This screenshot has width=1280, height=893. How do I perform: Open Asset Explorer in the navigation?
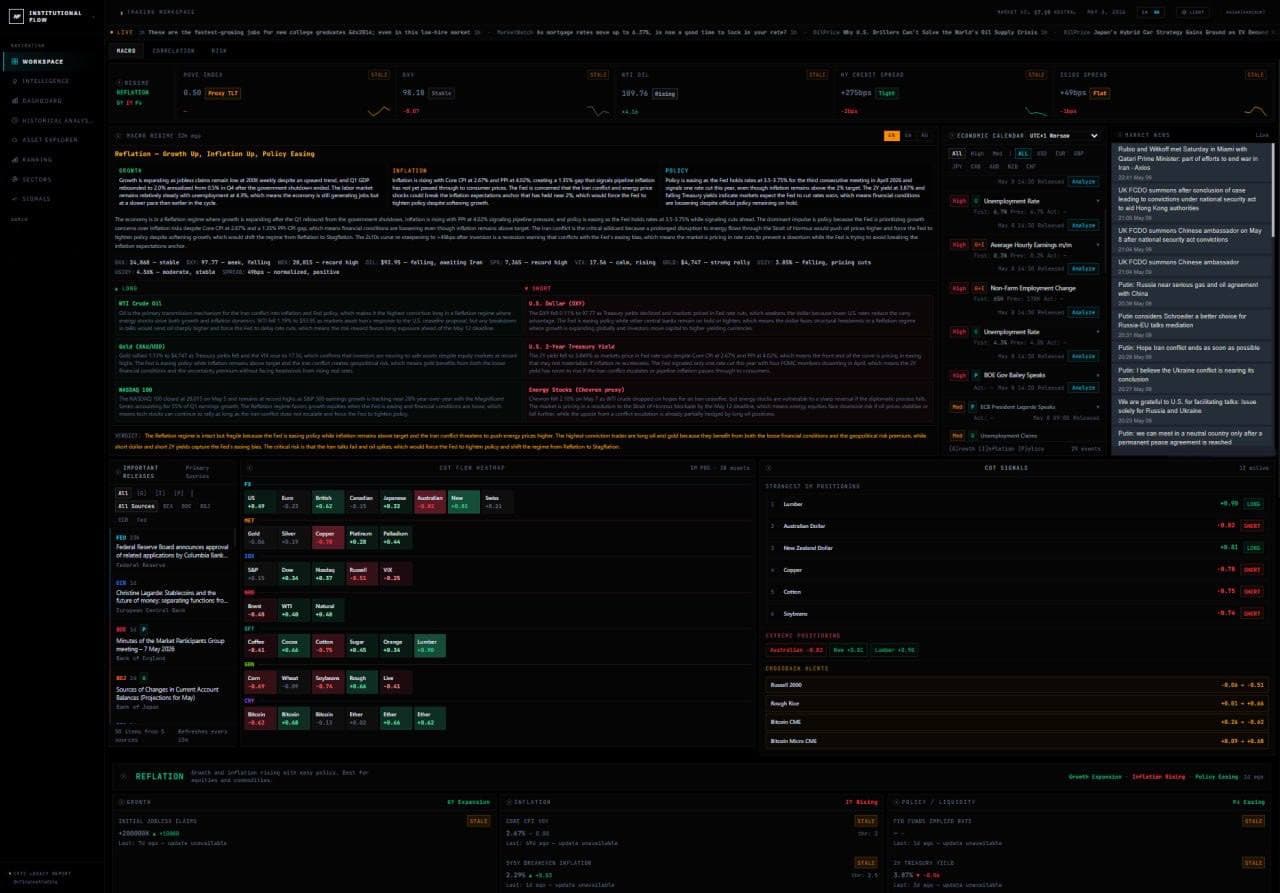52,139
